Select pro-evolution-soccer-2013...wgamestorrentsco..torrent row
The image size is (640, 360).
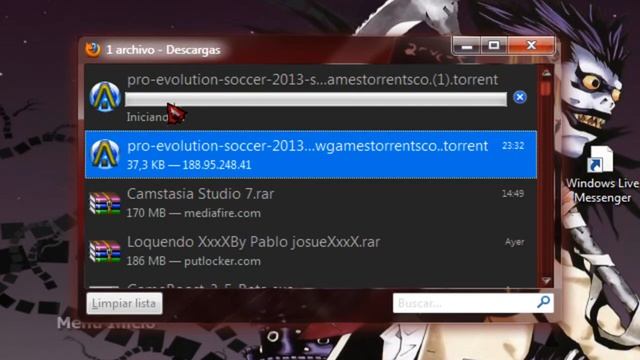tap(311, 154)
